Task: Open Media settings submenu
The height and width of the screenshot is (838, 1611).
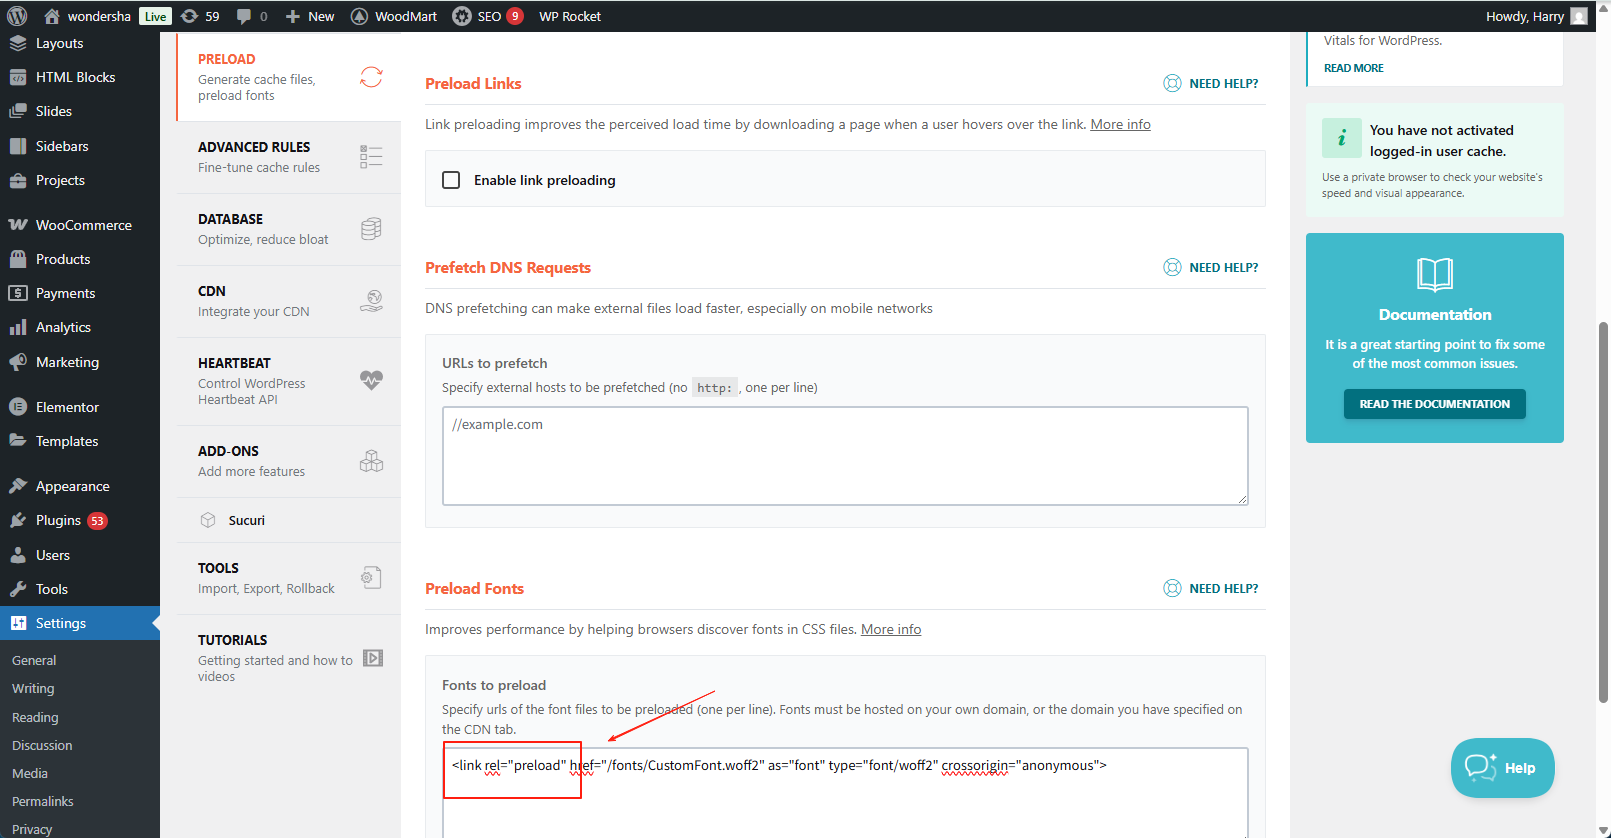Action: (x=30, y=773)
